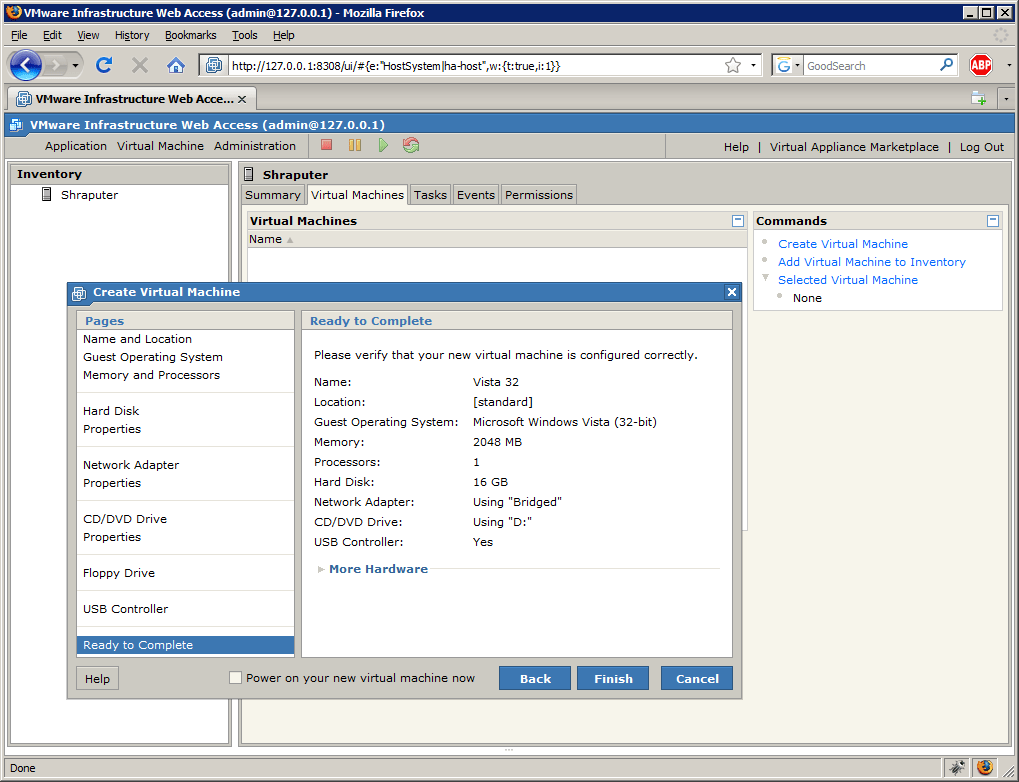Open the Firefox Tools menu
Viewport: 1019px width, 782px height.
(x=244, y=35)
